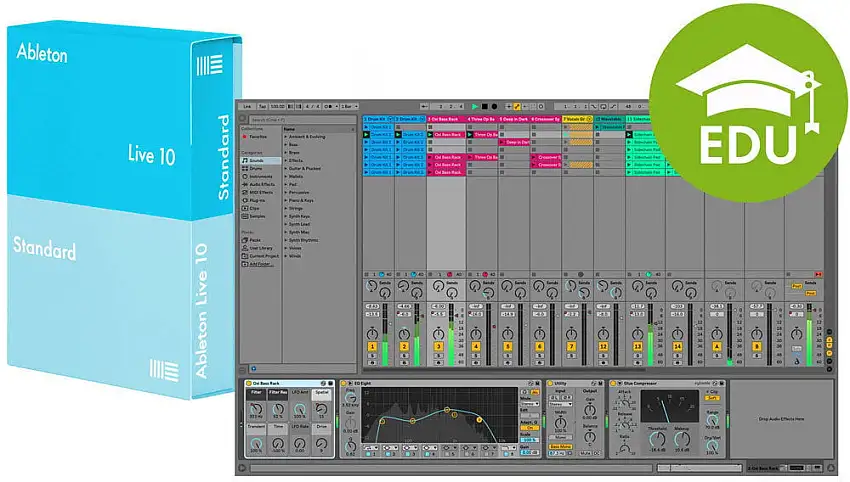Select the 3 Oxi Bass Rack track header

click(x=446, y=119)
